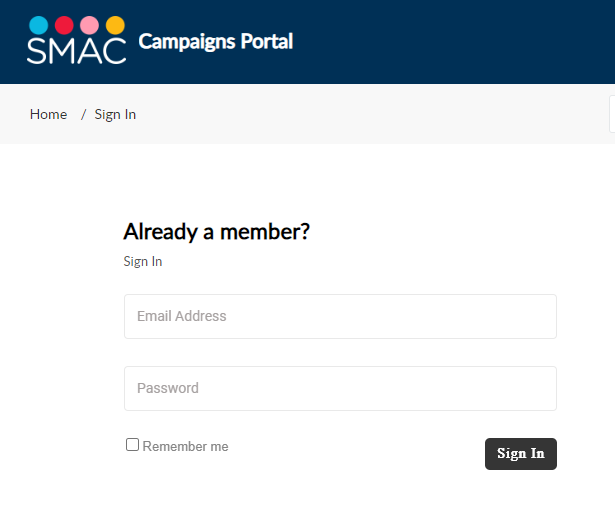The width and height of the screenshot is (615, 505).
Task: Click the "Remember me" label text
Action: [186, 447]
